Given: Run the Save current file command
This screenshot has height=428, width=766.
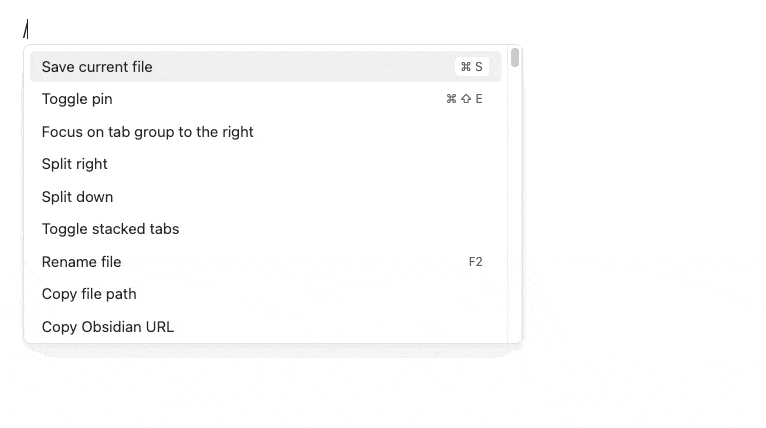Looking at the screenshot, I should pyautogui.click(x=97, y=67).
